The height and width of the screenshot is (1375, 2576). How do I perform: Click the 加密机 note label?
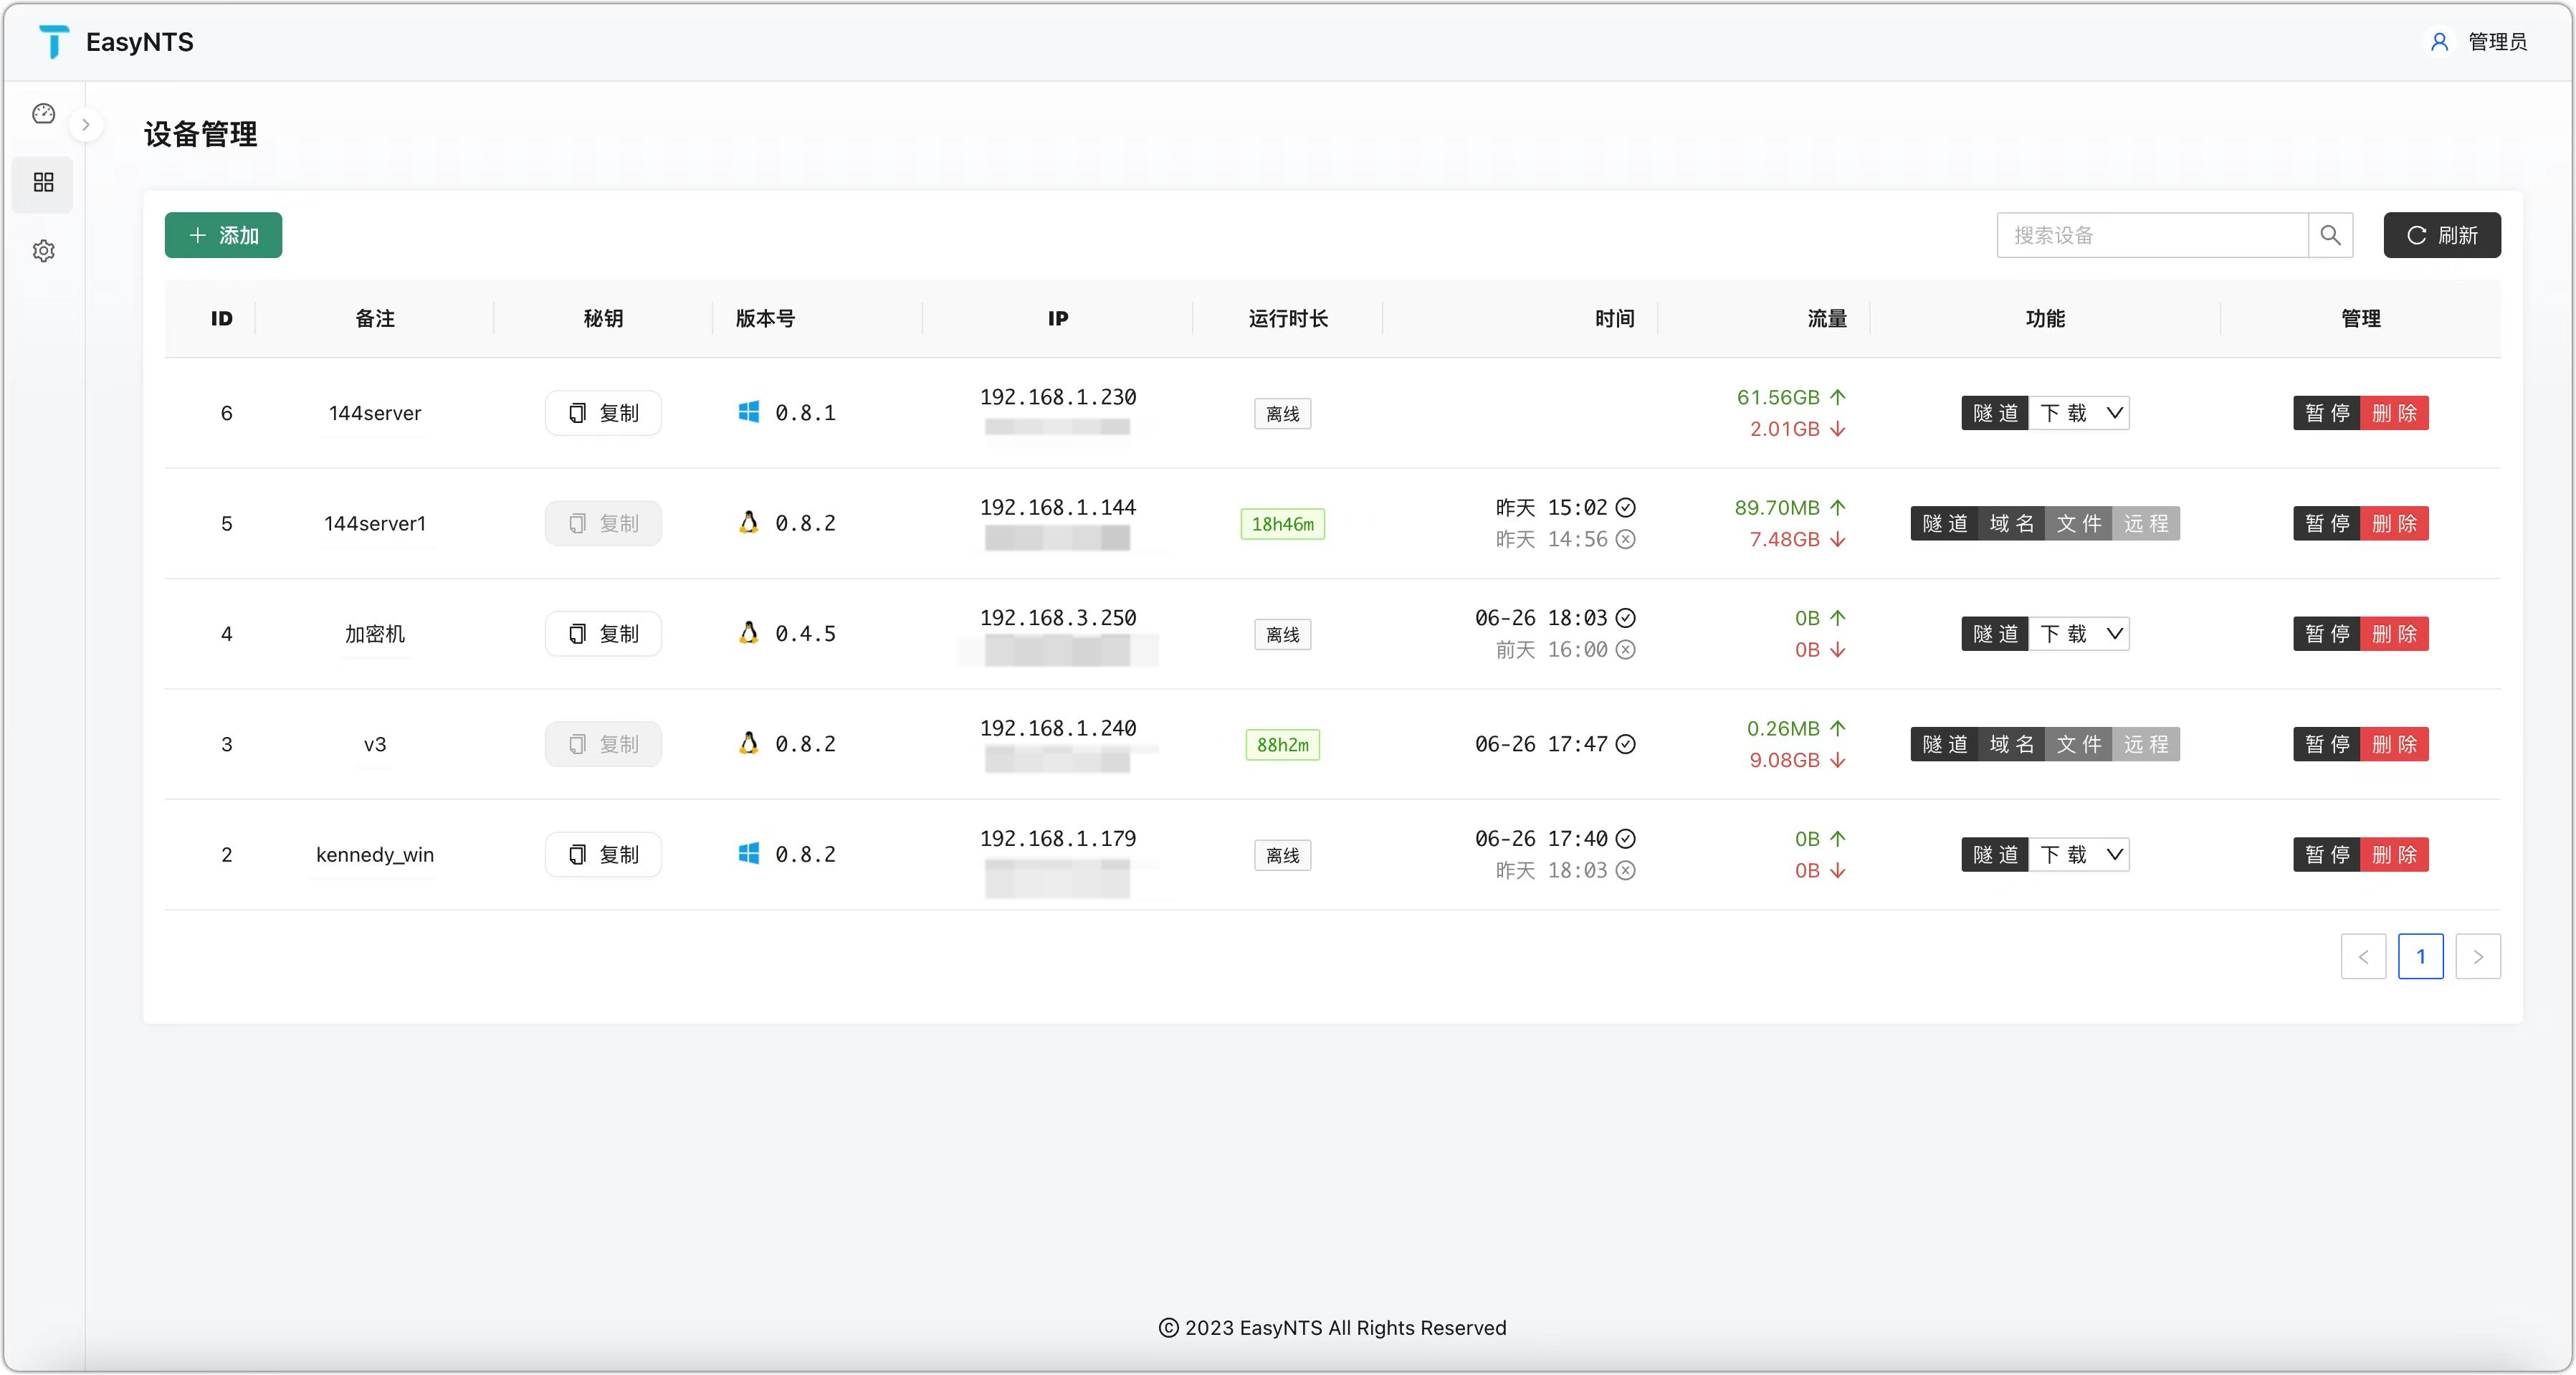375,634
